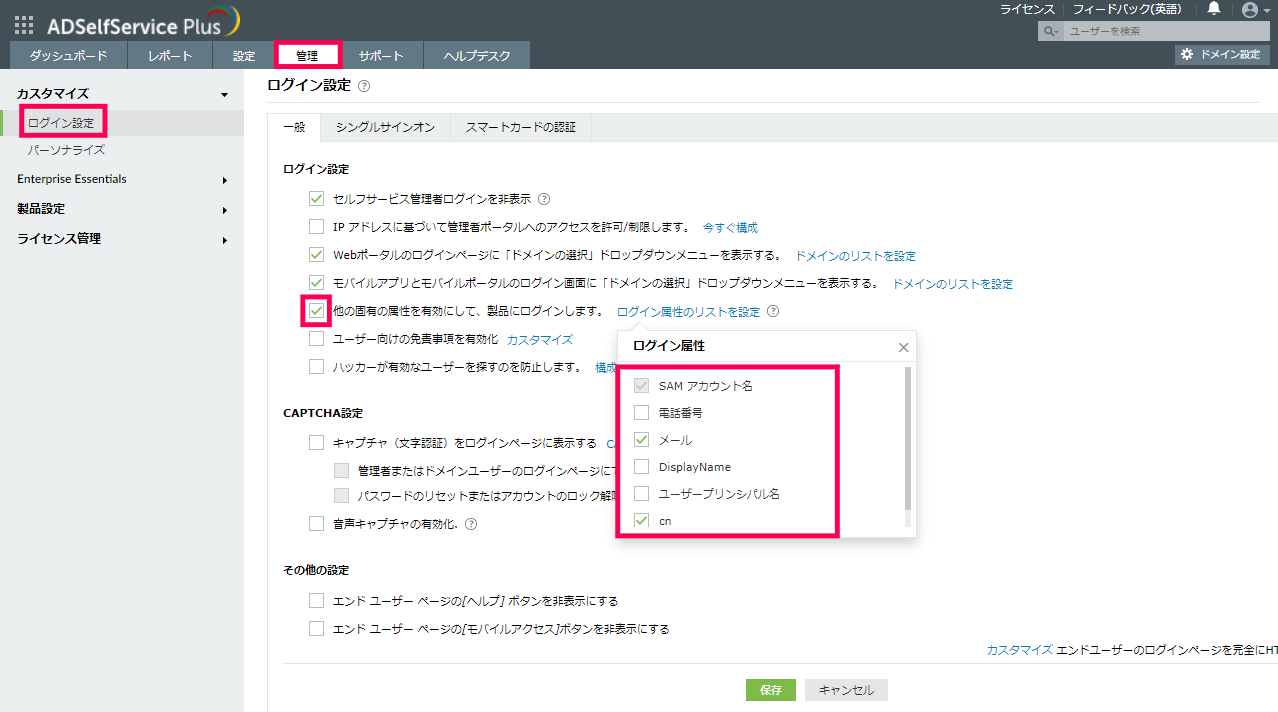1278x712 pixels.
Task: Open the search type dropdown arrow
Action: pos(1056,32)
